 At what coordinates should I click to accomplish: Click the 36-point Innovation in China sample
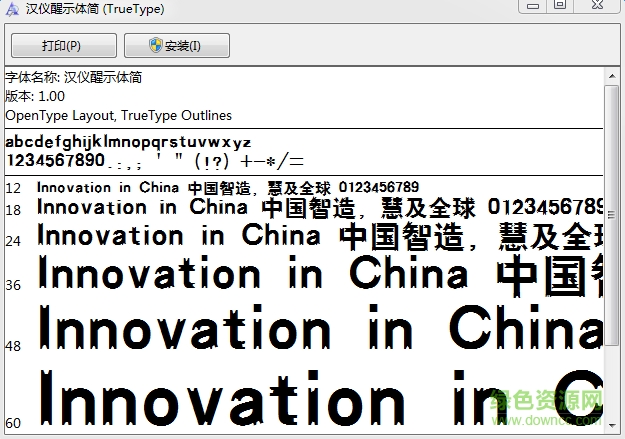[320, 276]
